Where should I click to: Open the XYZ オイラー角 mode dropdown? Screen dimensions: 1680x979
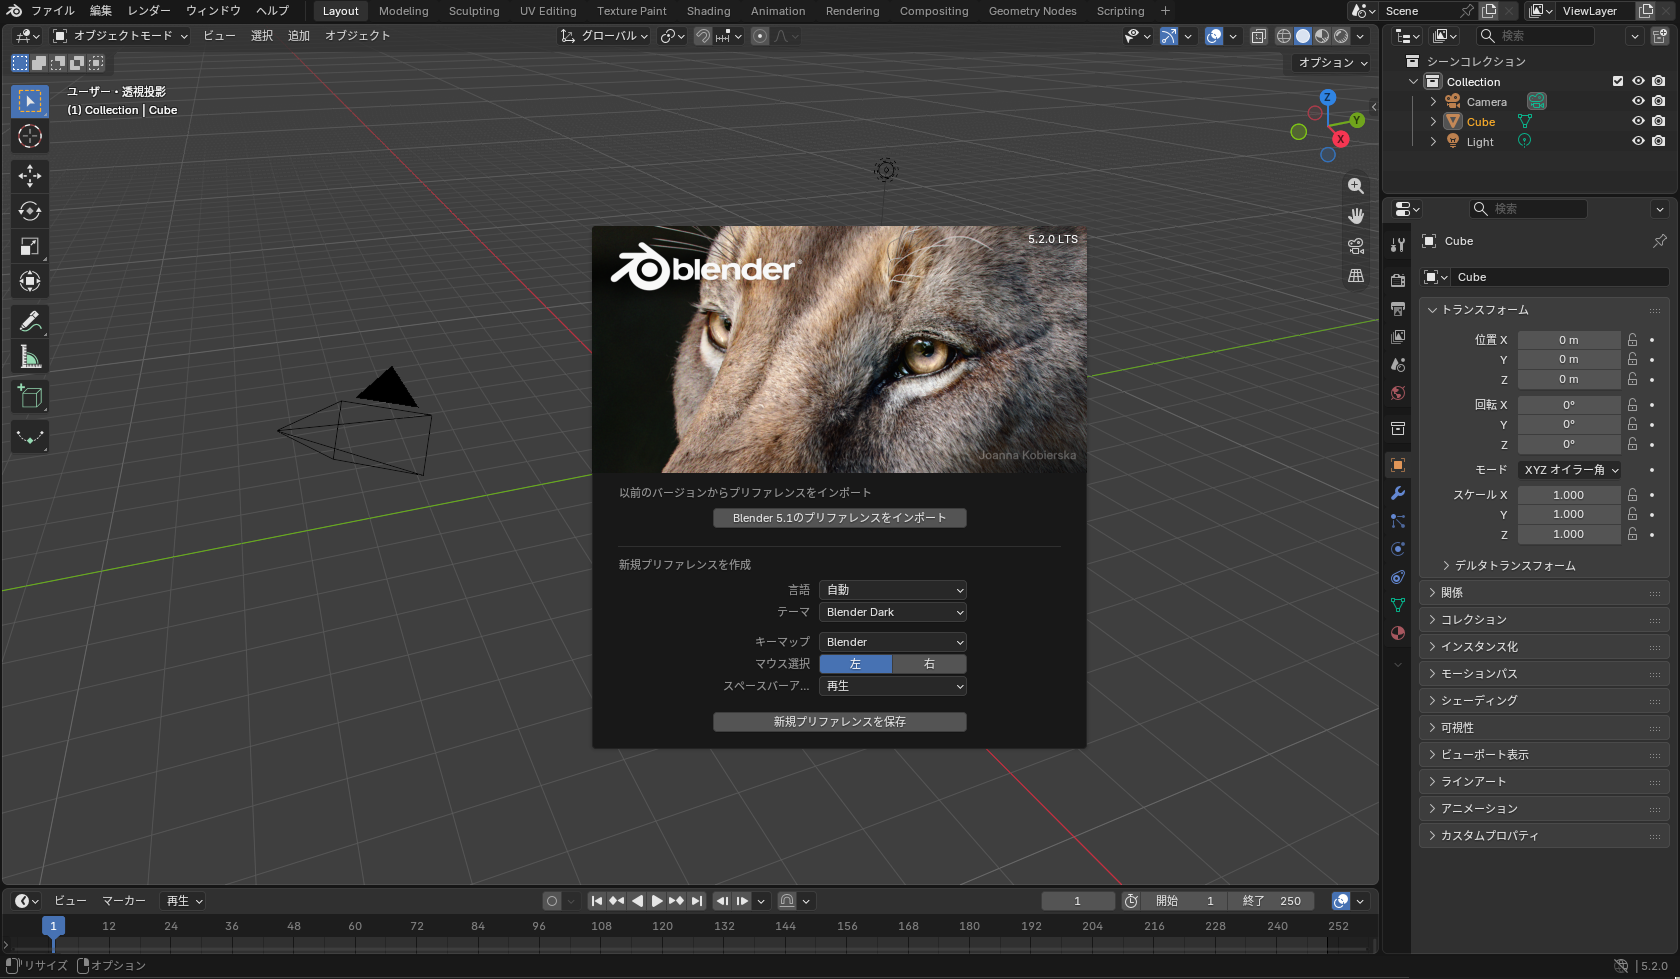coord(1570,470)
